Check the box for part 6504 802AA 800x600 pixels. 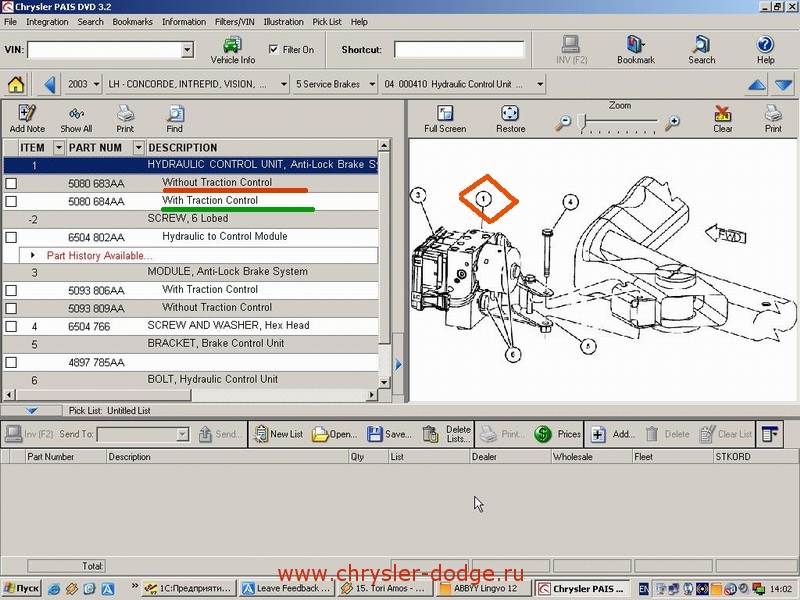pyautogui.click(x=11, y=237)
